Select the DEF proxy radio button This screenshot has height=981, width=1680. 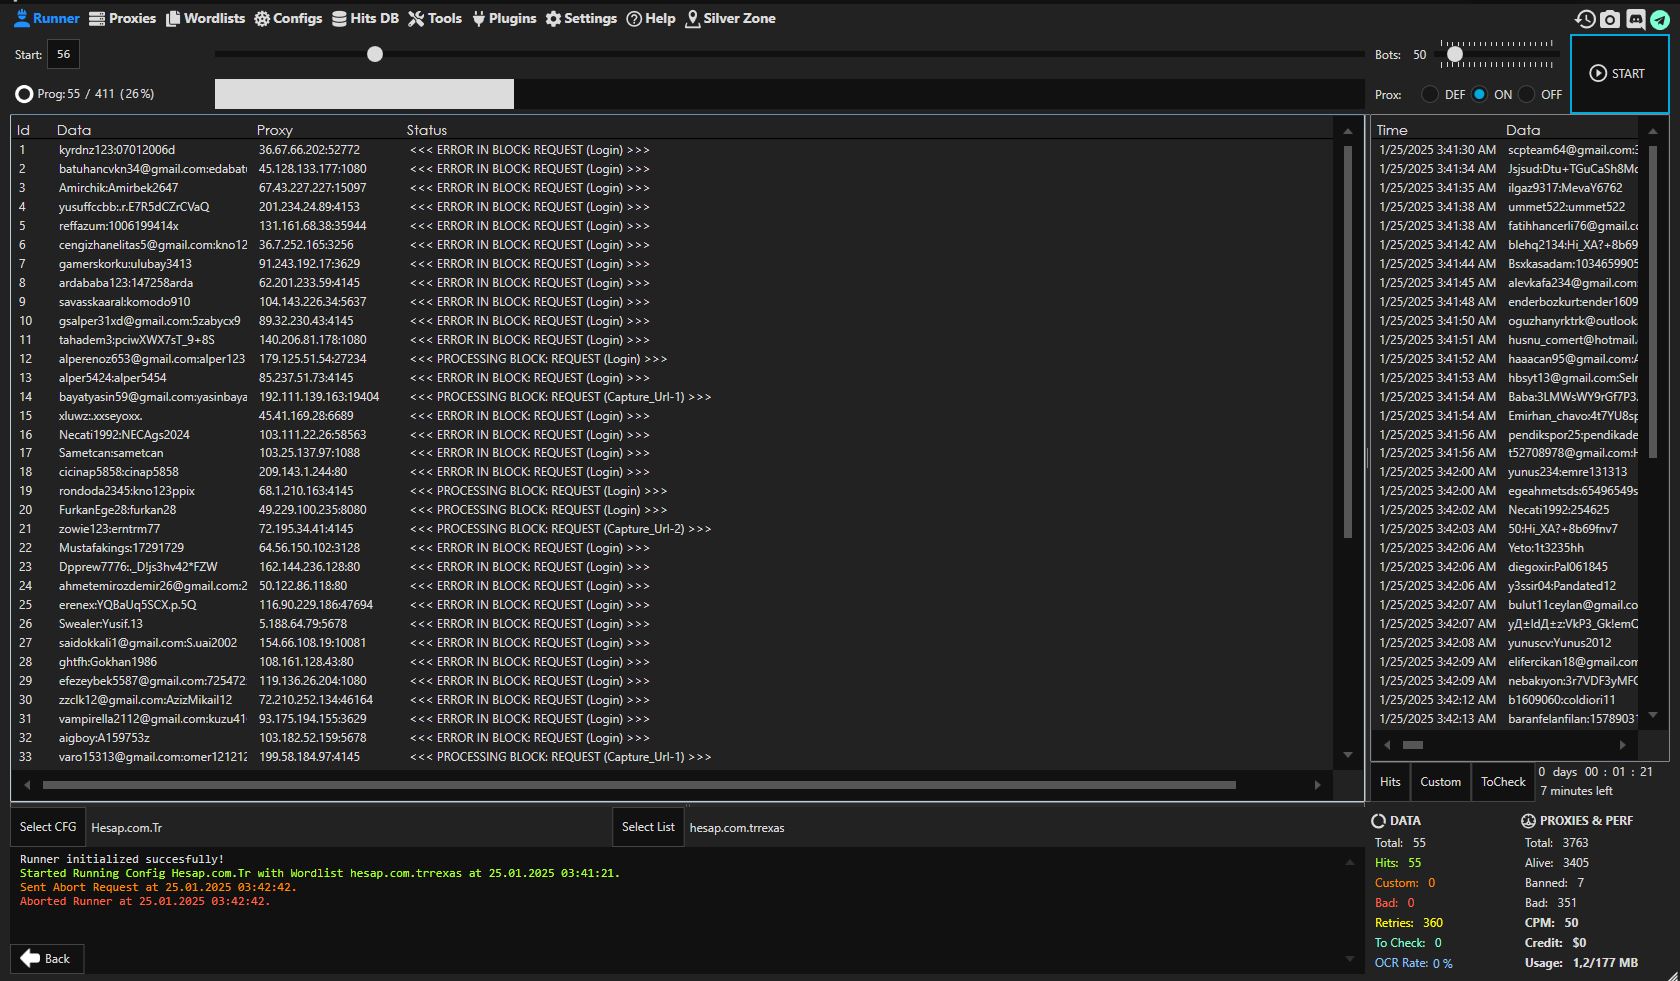pyautogui.click(x=1430, y=94)
